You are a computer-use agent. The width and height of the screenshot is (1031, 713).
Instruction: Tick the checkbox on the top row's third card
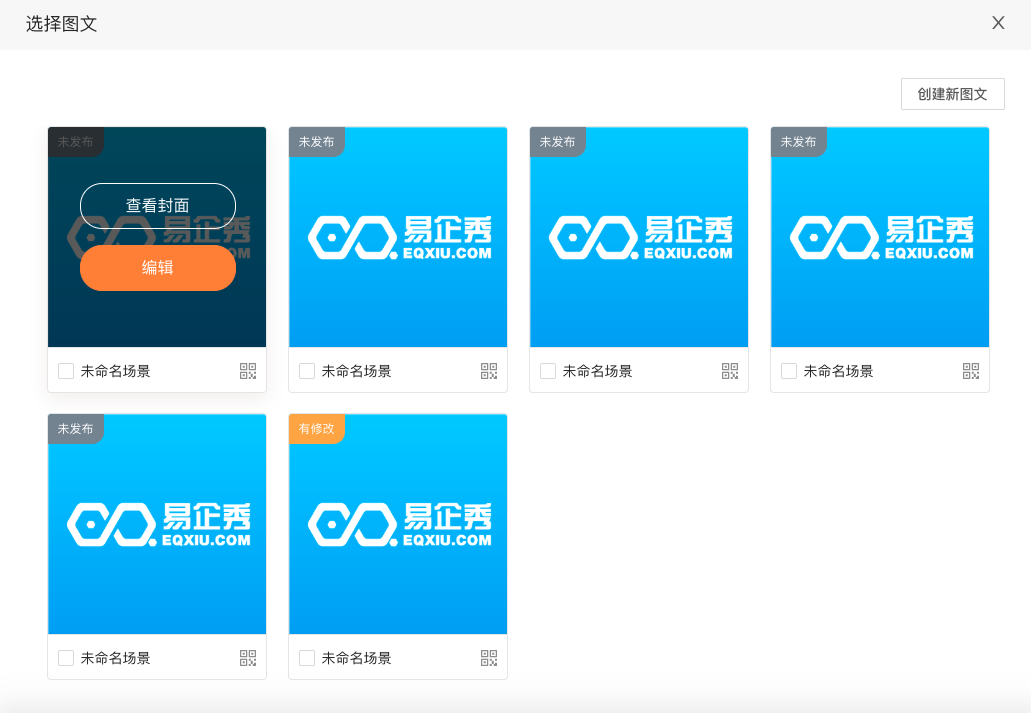pyautogui.click(x=548, y=371)
